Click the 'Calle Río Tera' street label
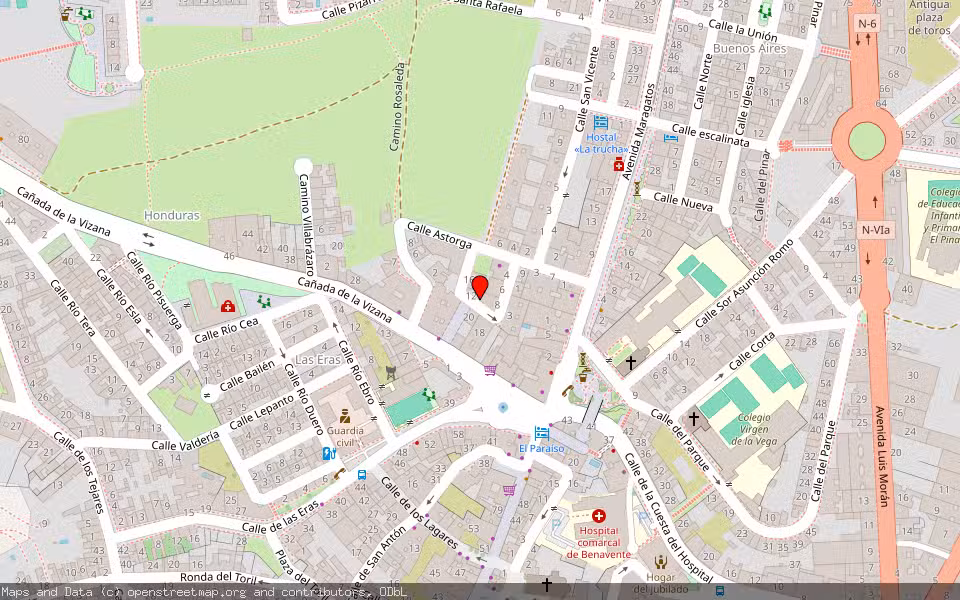The image size is (960, 600). pos(73,308)
